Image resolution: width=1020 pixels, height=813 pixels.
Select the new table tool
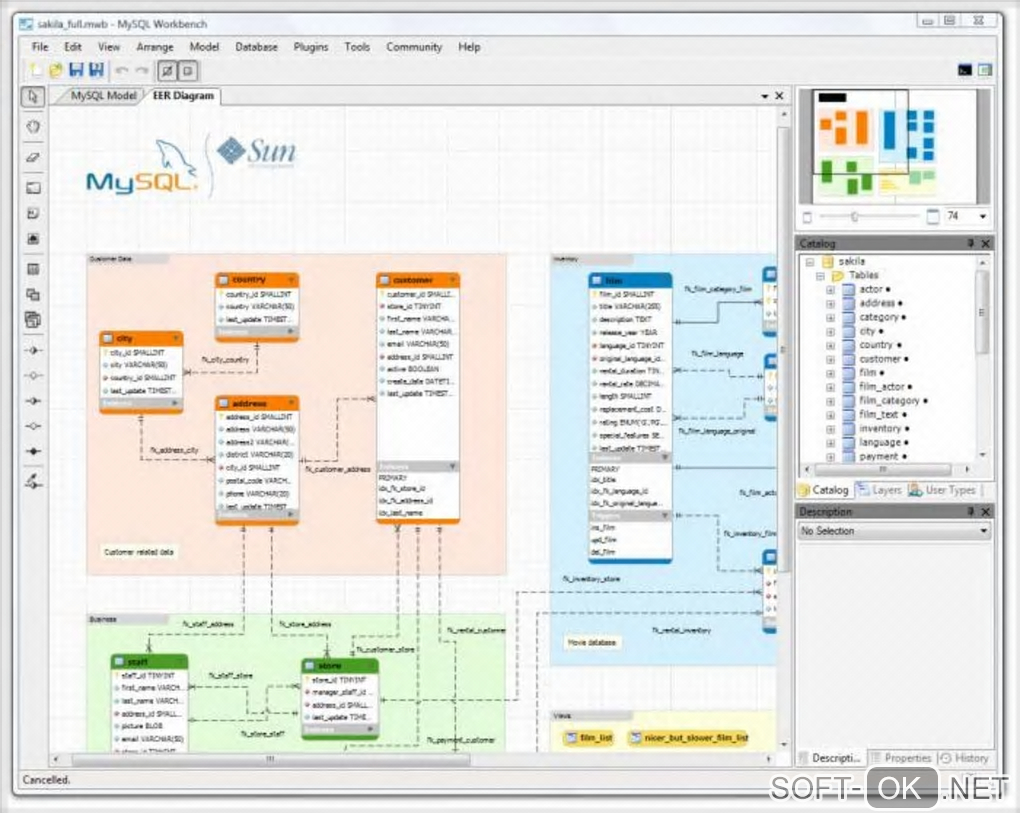(x=33, y=269)
